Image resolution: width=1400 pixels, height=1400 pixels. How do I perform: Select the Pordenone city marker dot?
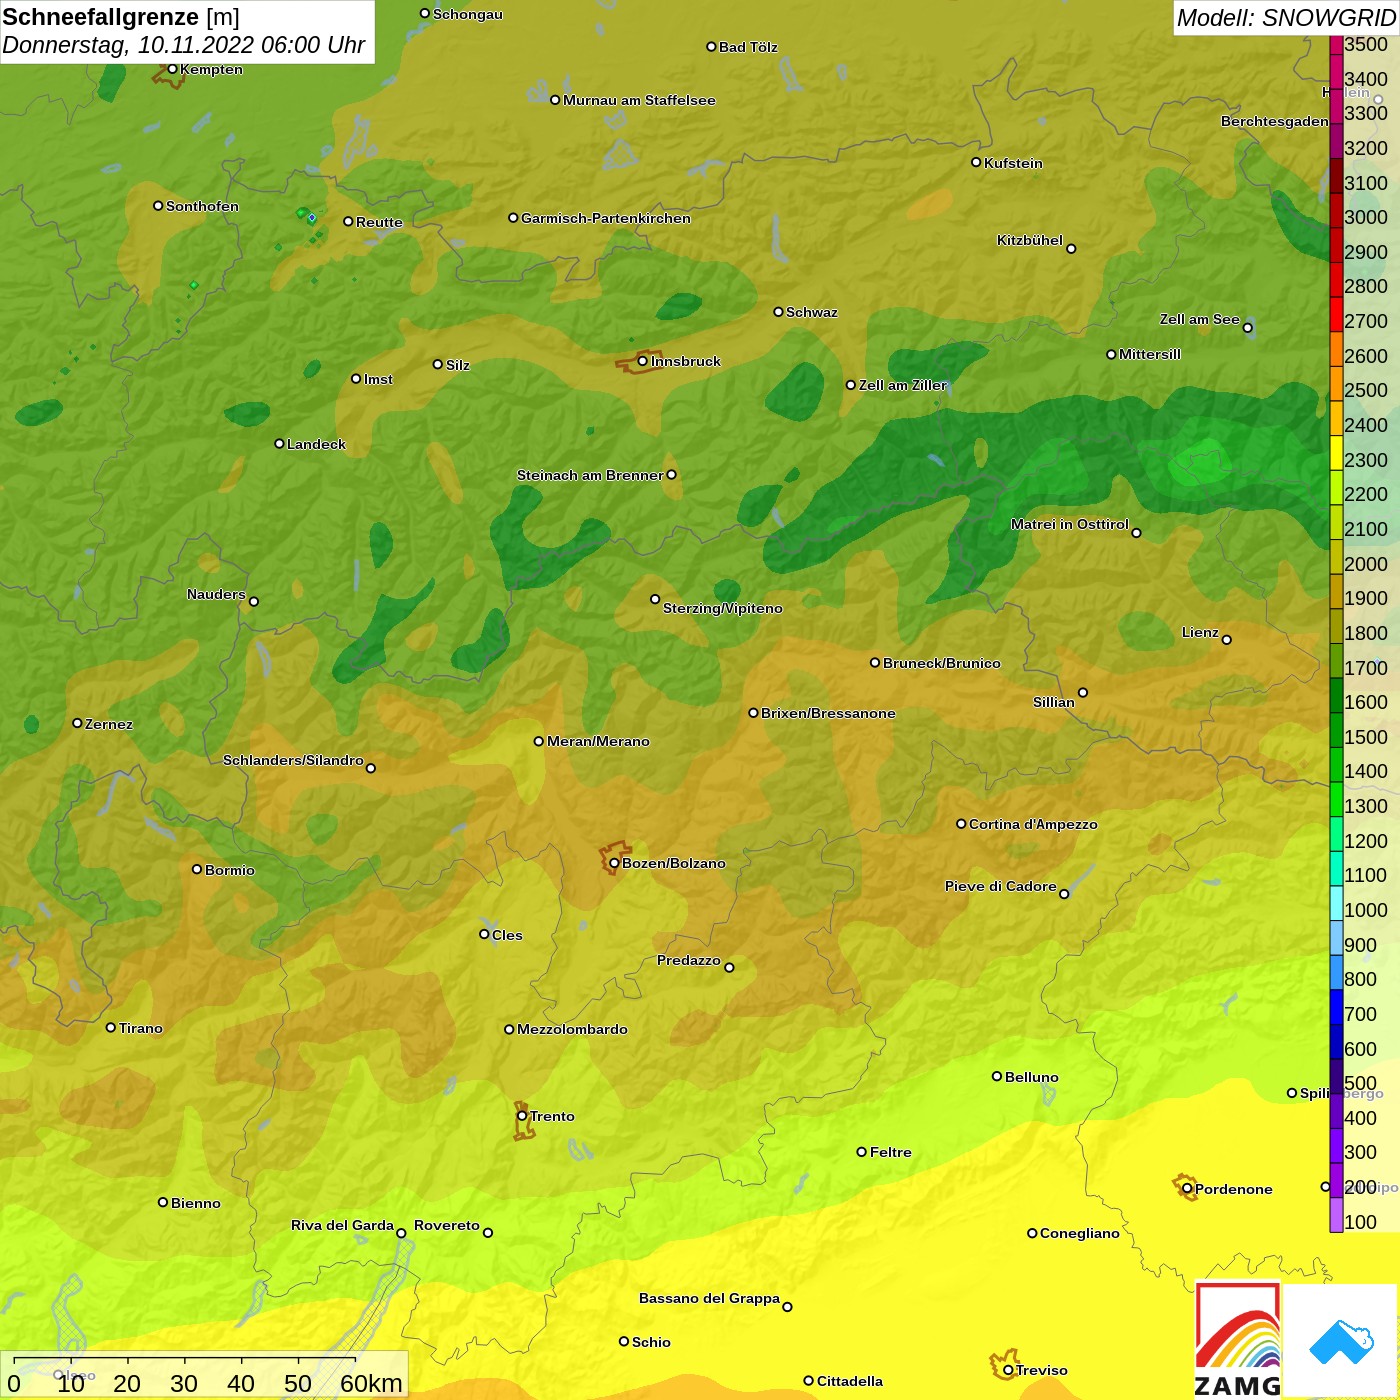tap(1187, 1189)
